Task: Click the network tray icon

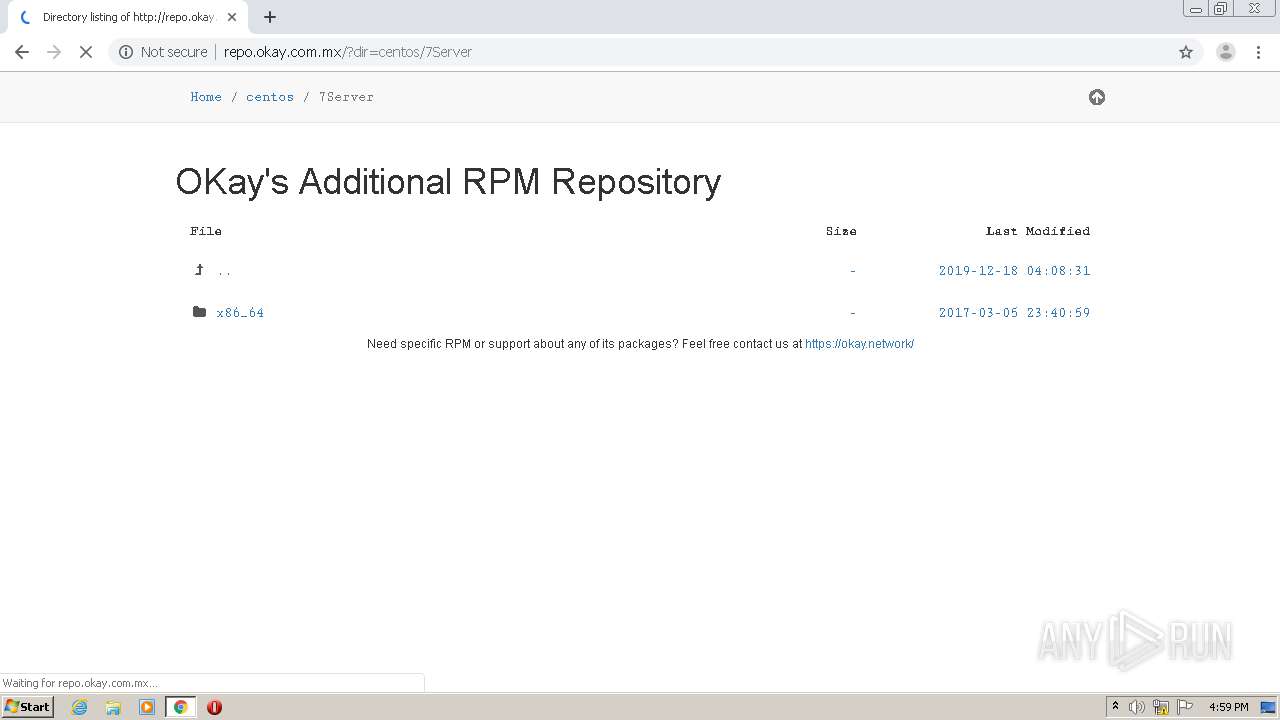Action: [1161, 707]
